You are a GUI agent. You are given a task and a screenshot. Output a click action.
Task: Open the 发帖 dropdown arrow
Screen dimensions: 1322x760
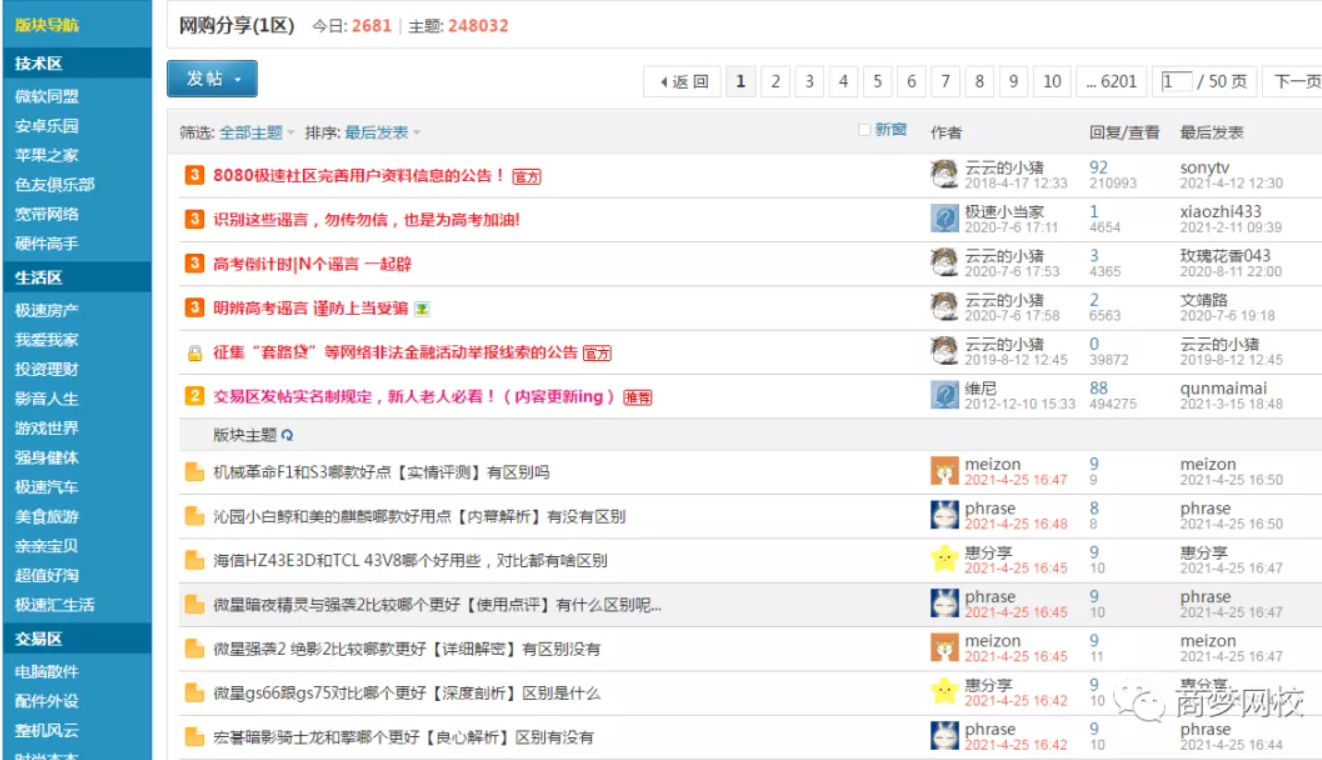point(238,80)
